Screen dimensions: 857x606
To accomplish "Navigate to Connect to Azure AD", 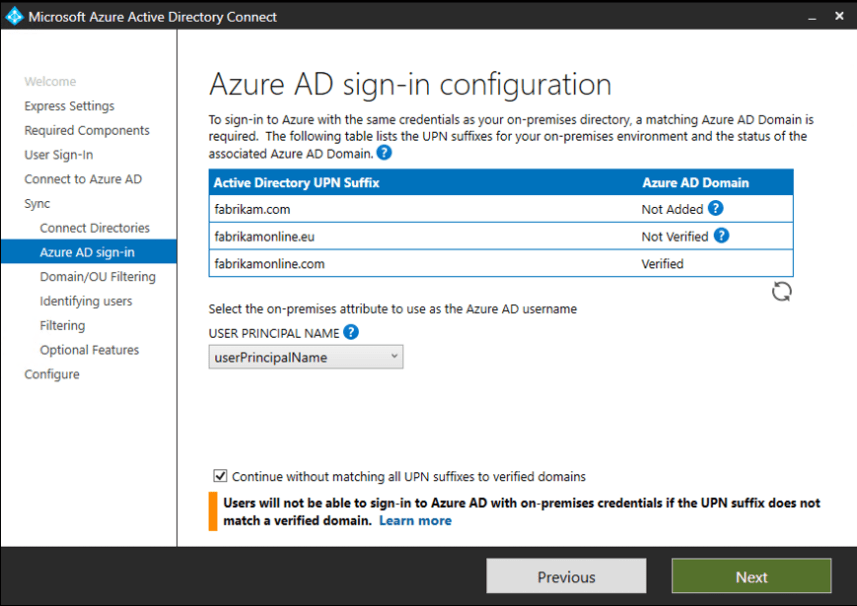I will tap(83, 179).
